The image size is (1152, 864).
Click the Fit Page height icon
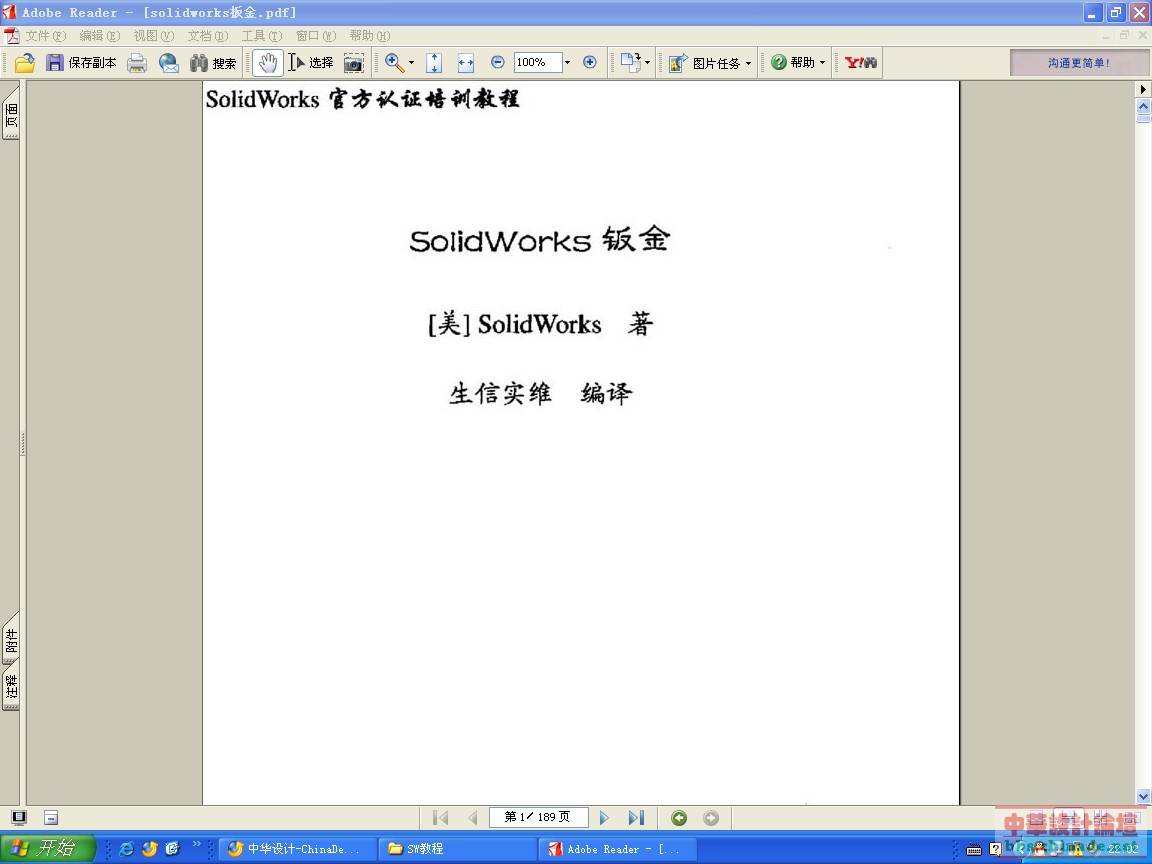click(434, 63)
